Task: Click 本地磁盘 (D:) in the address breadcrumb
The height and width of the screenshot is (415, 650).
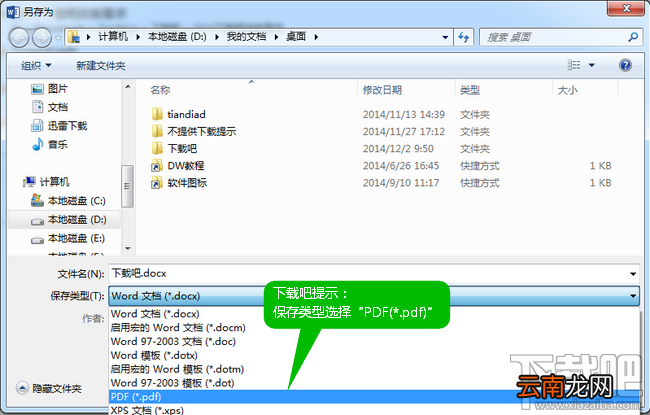Action: 177,37
